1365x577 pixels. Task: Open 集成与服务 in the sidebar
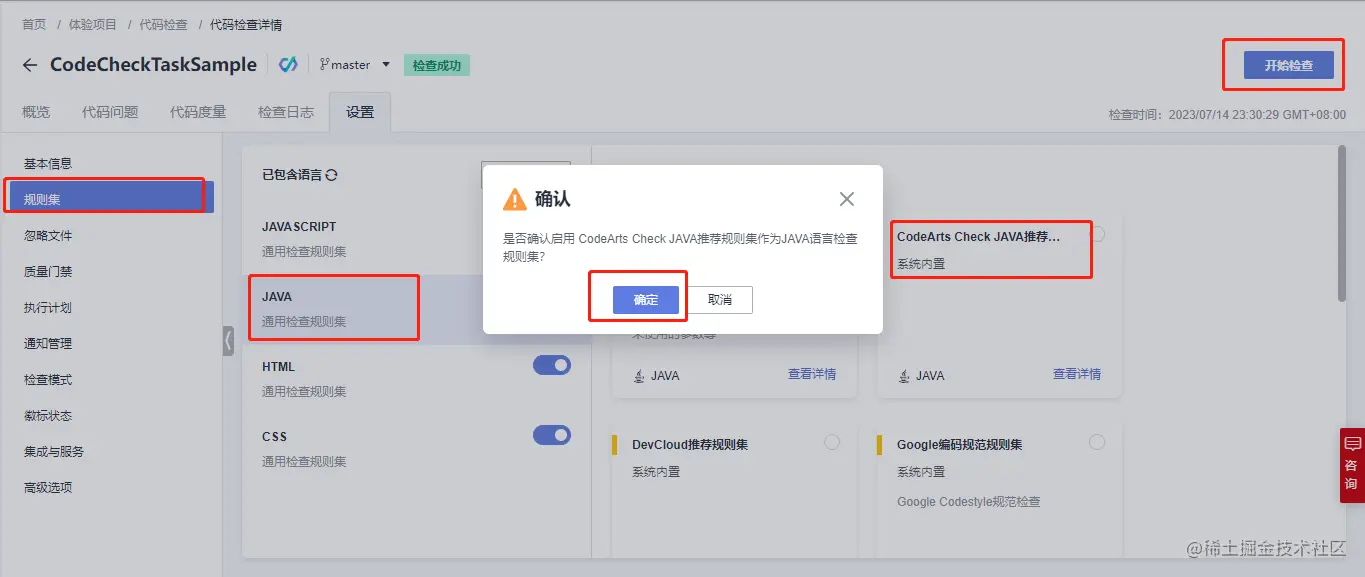54,452
